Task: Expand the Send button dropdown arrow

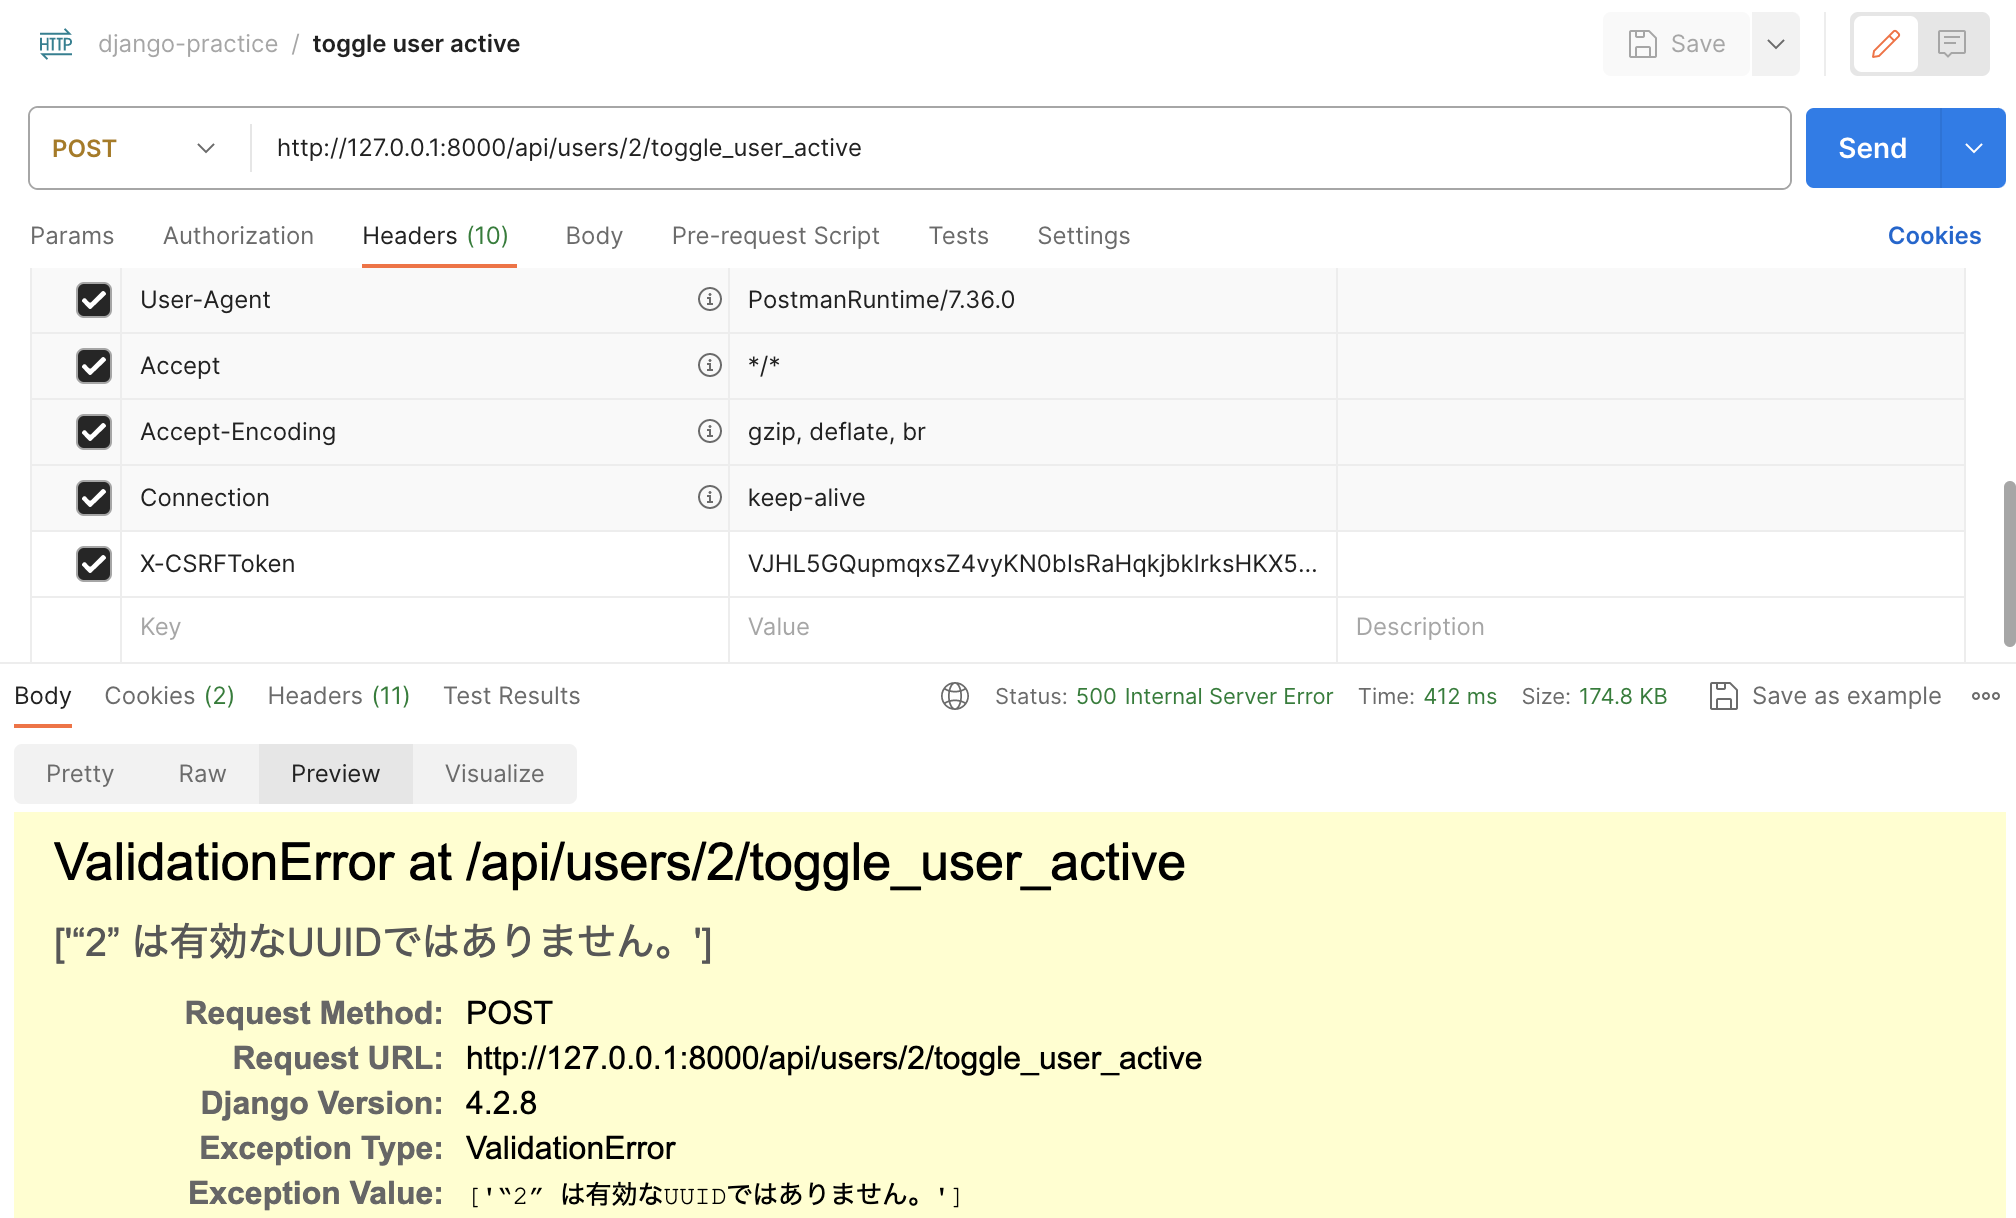Action: [1973, 148]
